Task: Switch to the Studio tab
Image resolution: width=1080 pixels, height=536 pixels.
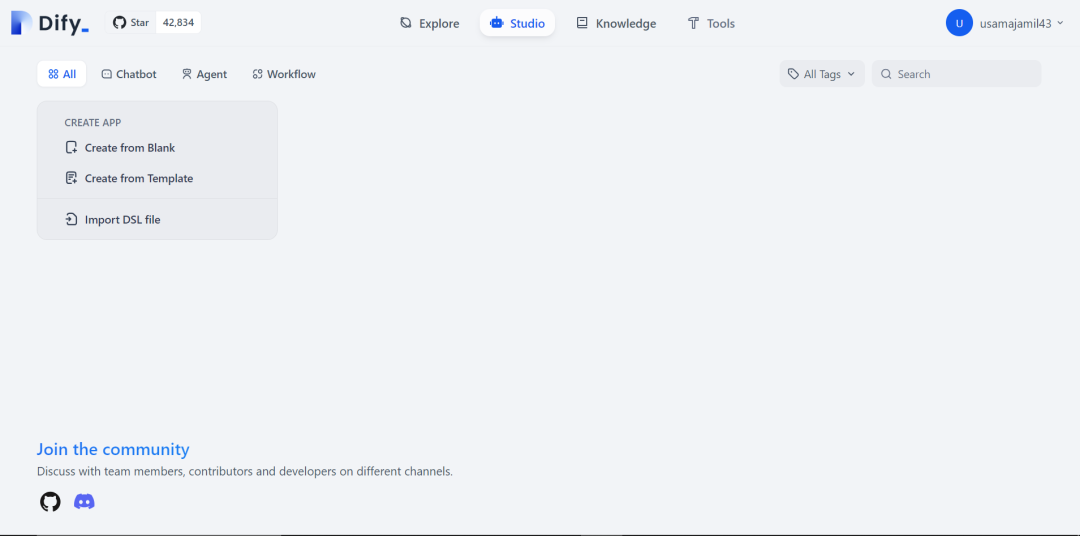Action: pyautogui.click(x=517, y=23)
